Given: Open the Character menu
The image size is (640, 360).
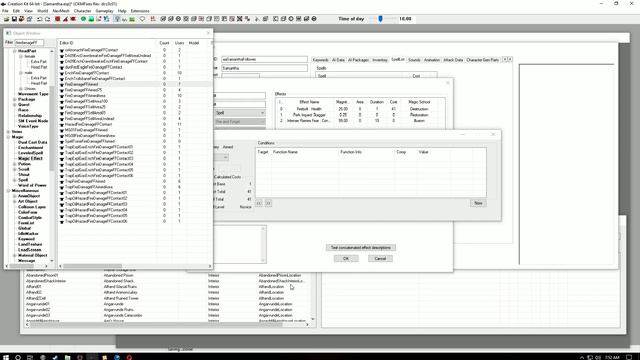Looking at the screenshot, I should 82,11.
